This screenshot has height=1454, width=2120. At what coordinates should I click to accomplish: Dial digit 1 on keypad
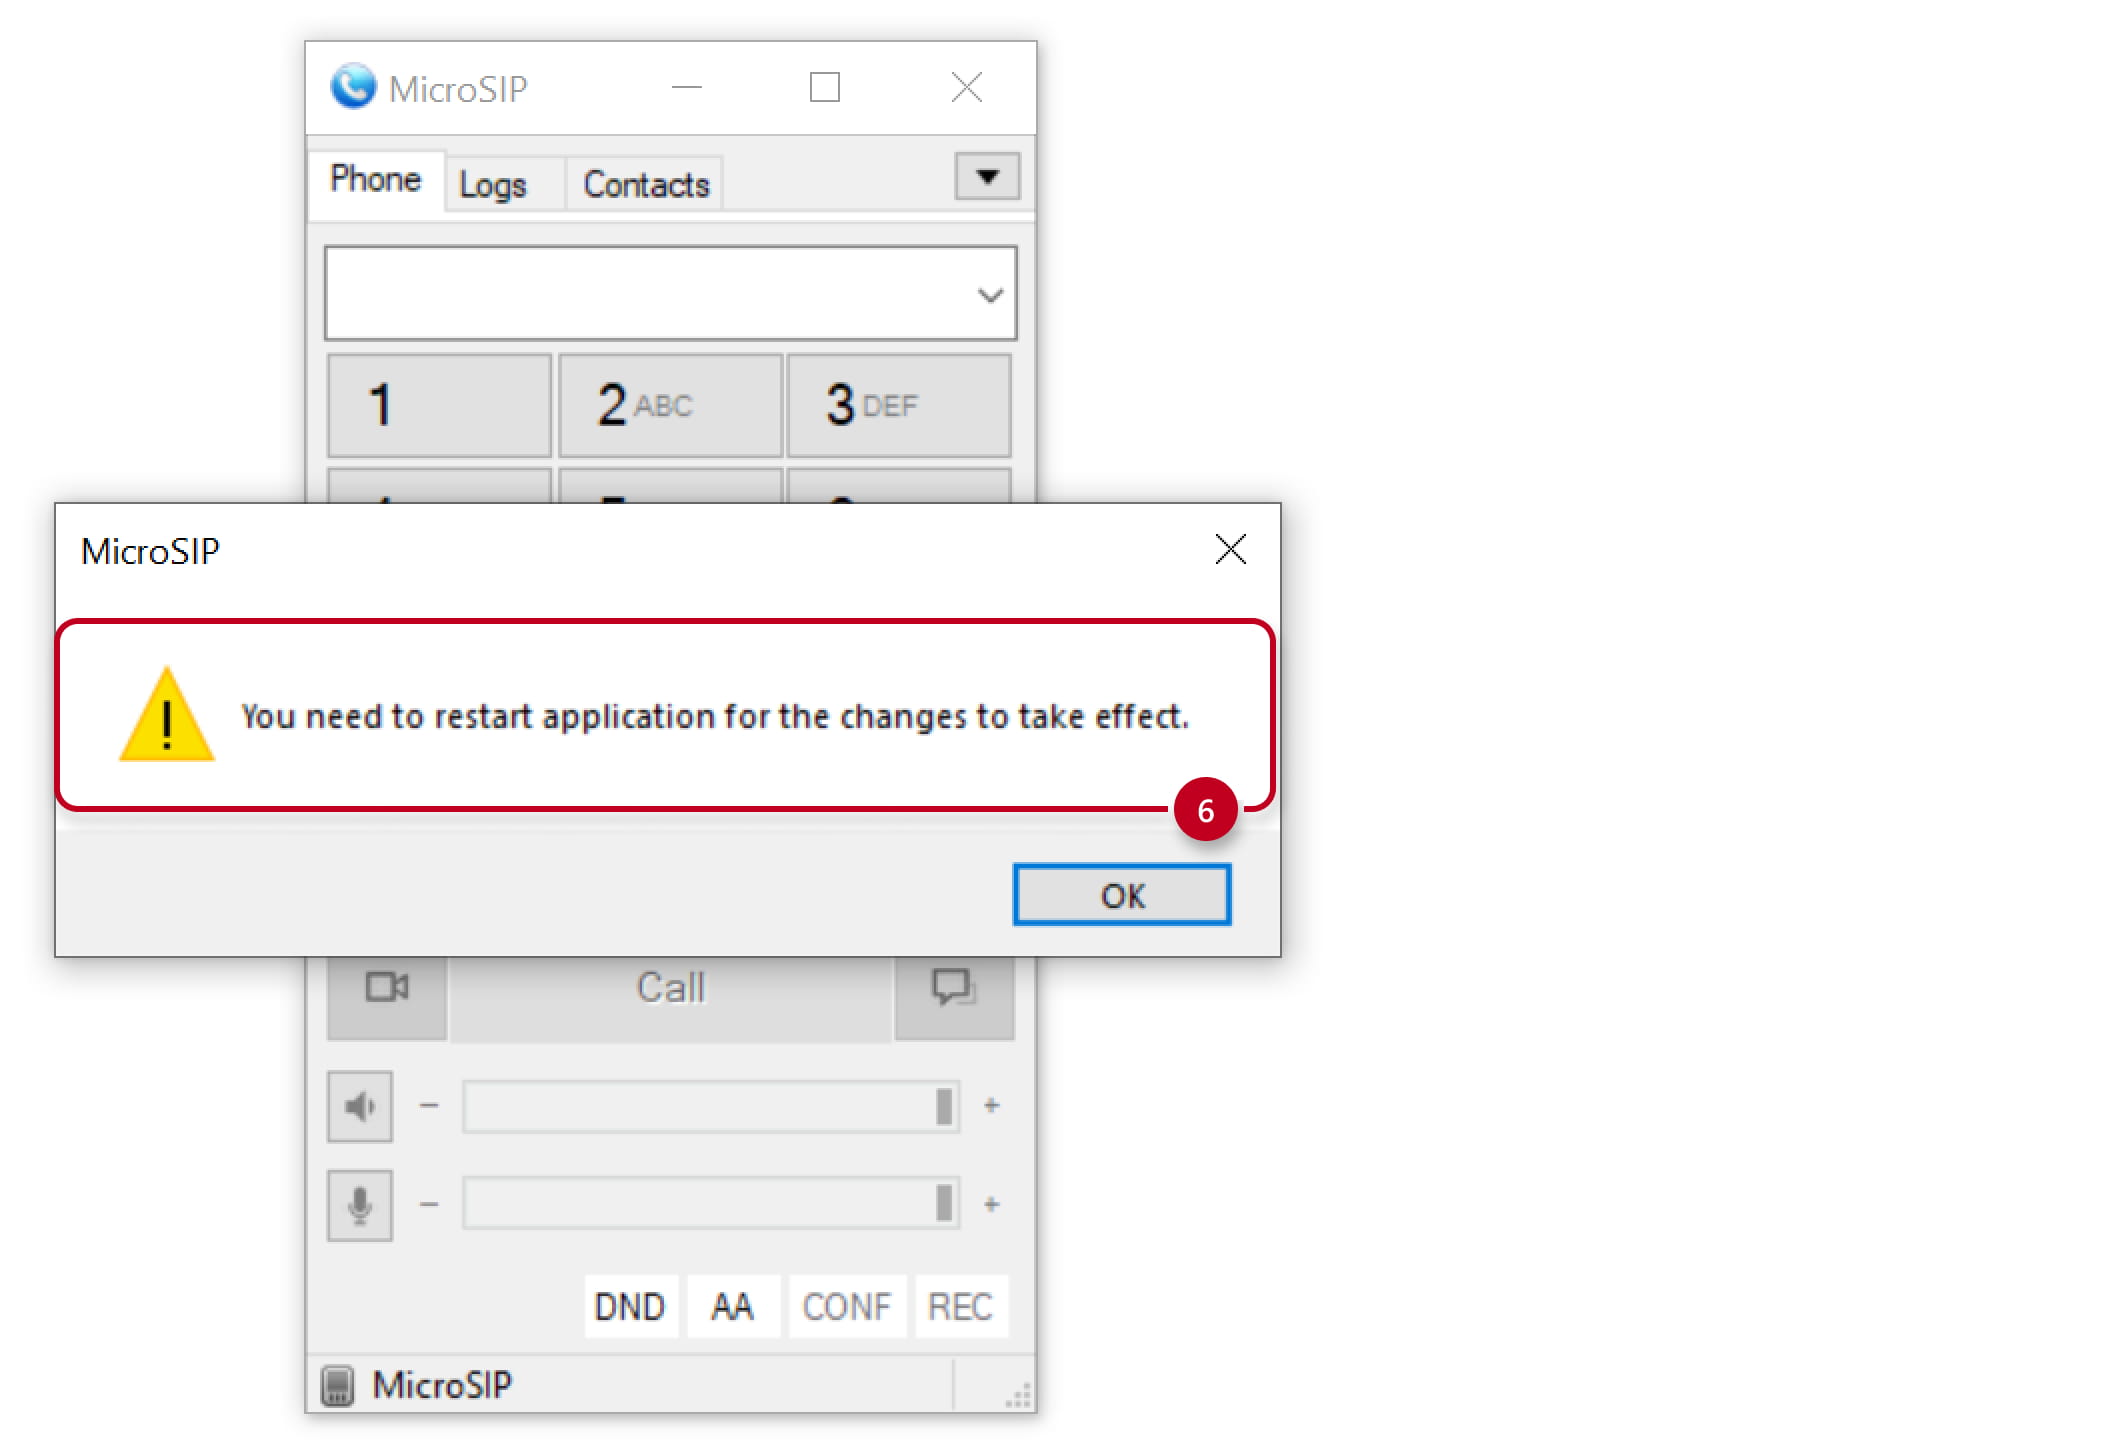(439, 405)
